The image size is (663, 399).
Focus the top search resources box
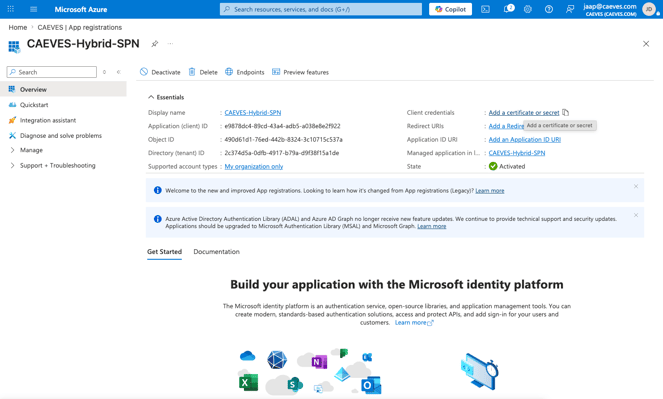point(321,9)
